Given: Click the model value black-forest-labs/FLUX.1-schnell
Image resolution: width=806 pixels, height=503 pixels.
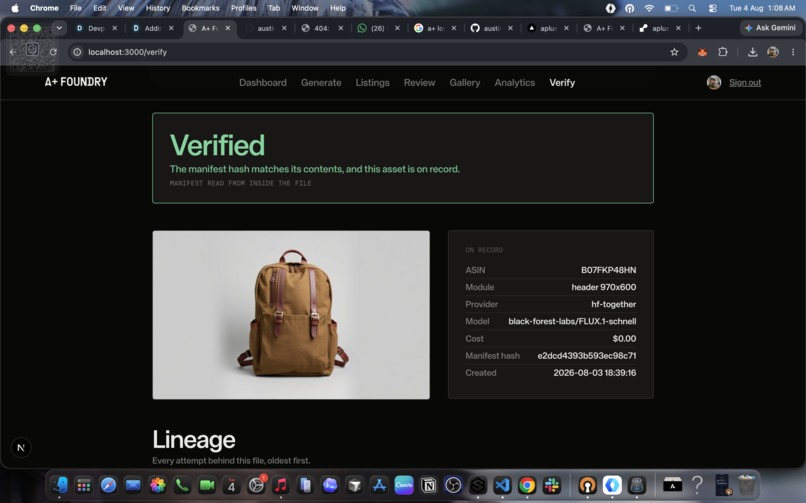Looking at the screenshot, I should 572,321.
